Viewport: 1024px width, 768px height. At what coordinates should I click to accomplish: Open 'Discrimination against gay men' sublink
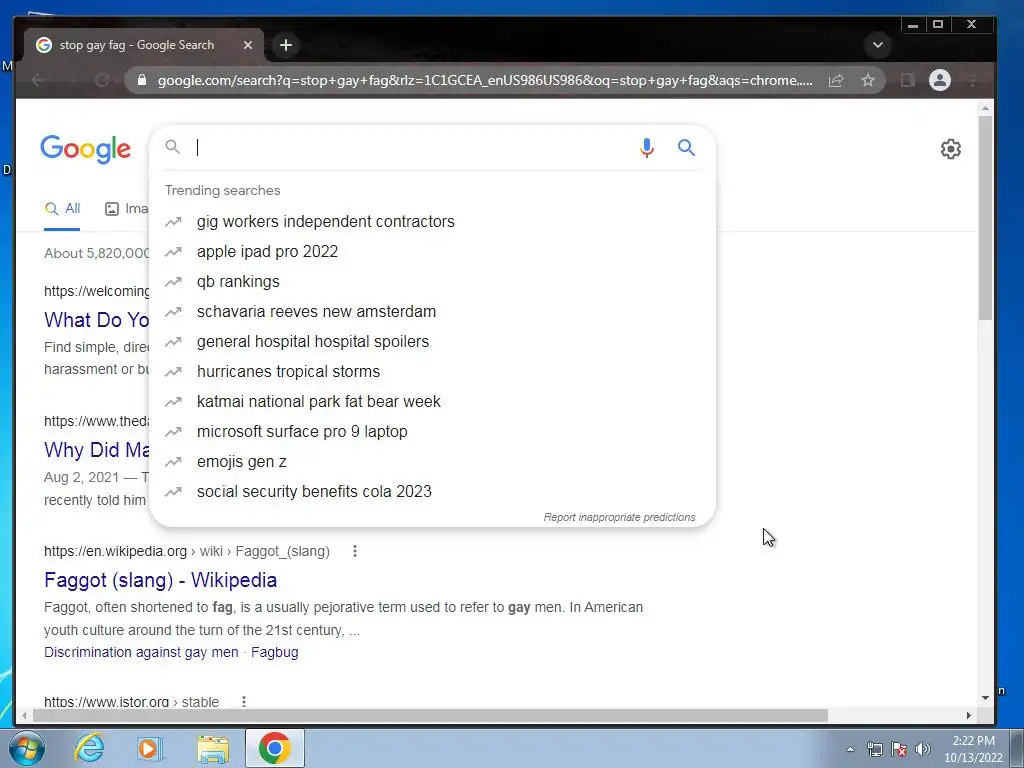coord(141,652)
